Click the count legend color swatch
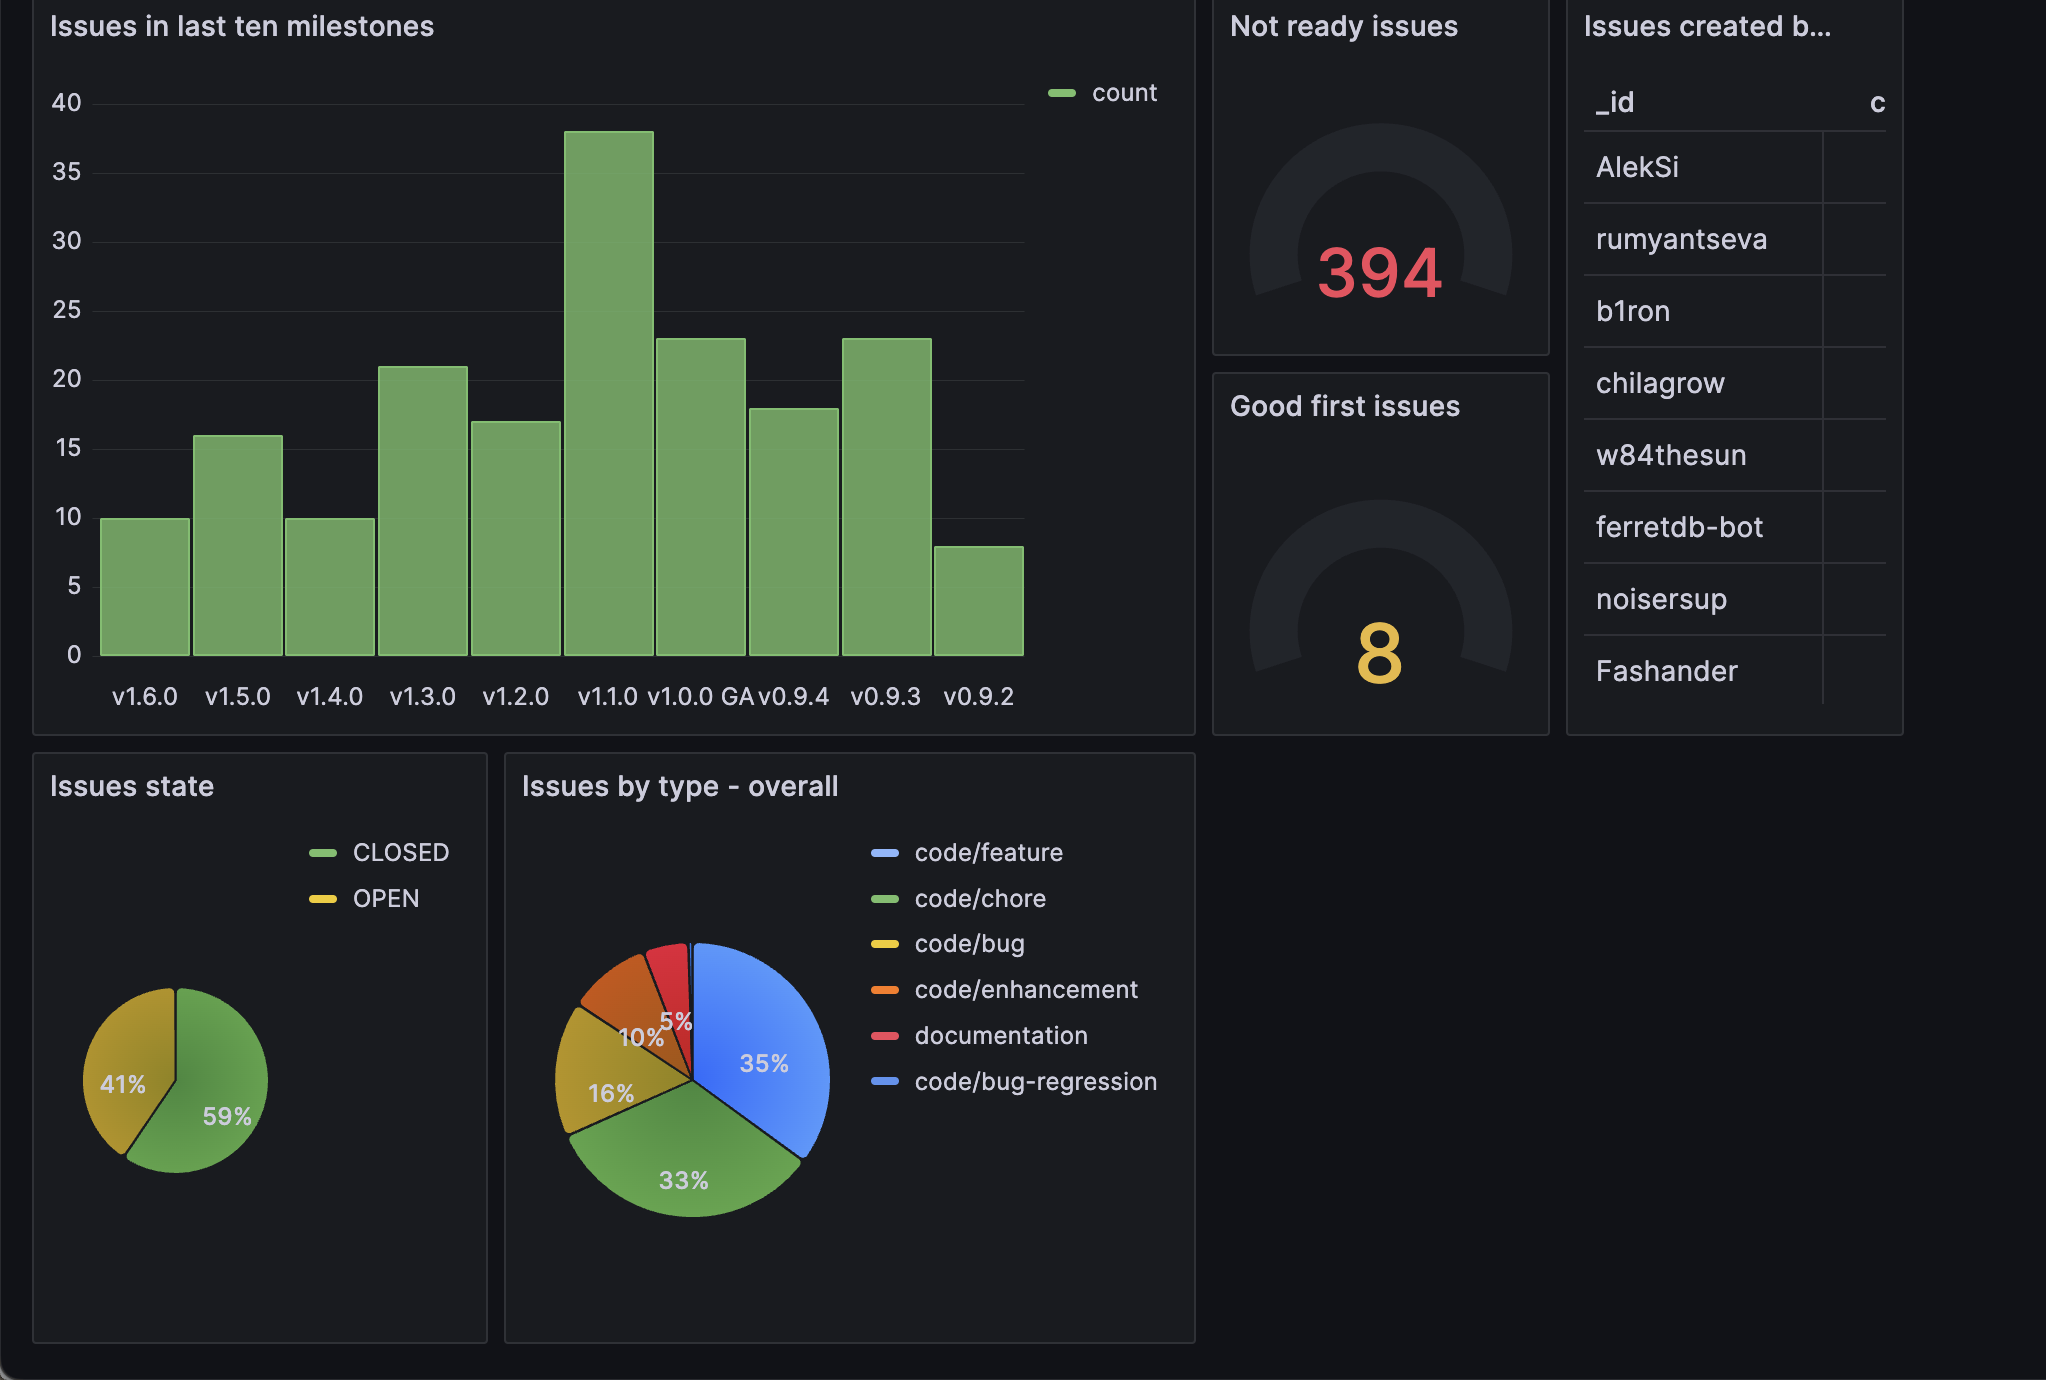 pyautogui.click(x=1062, y=92)
